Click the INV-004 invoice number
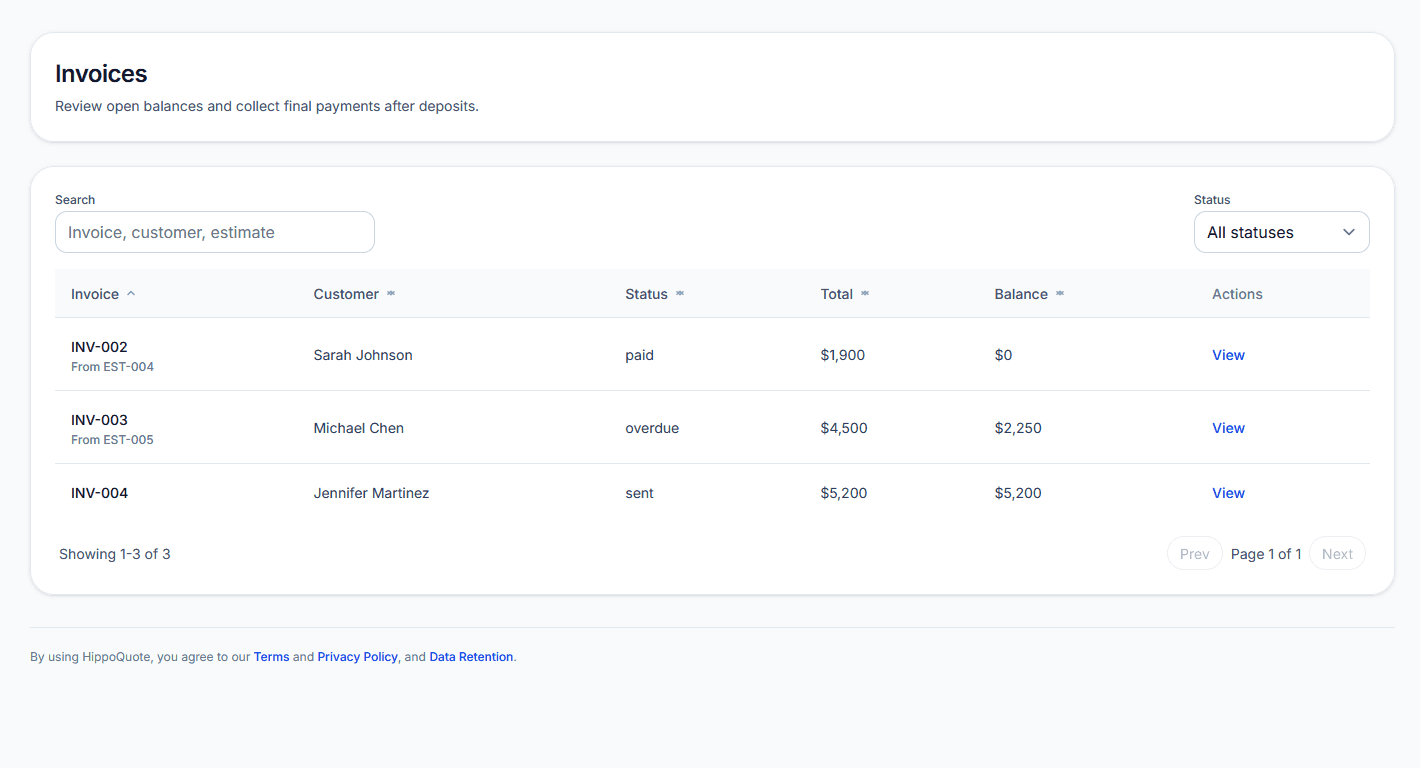 coord(99,493)
